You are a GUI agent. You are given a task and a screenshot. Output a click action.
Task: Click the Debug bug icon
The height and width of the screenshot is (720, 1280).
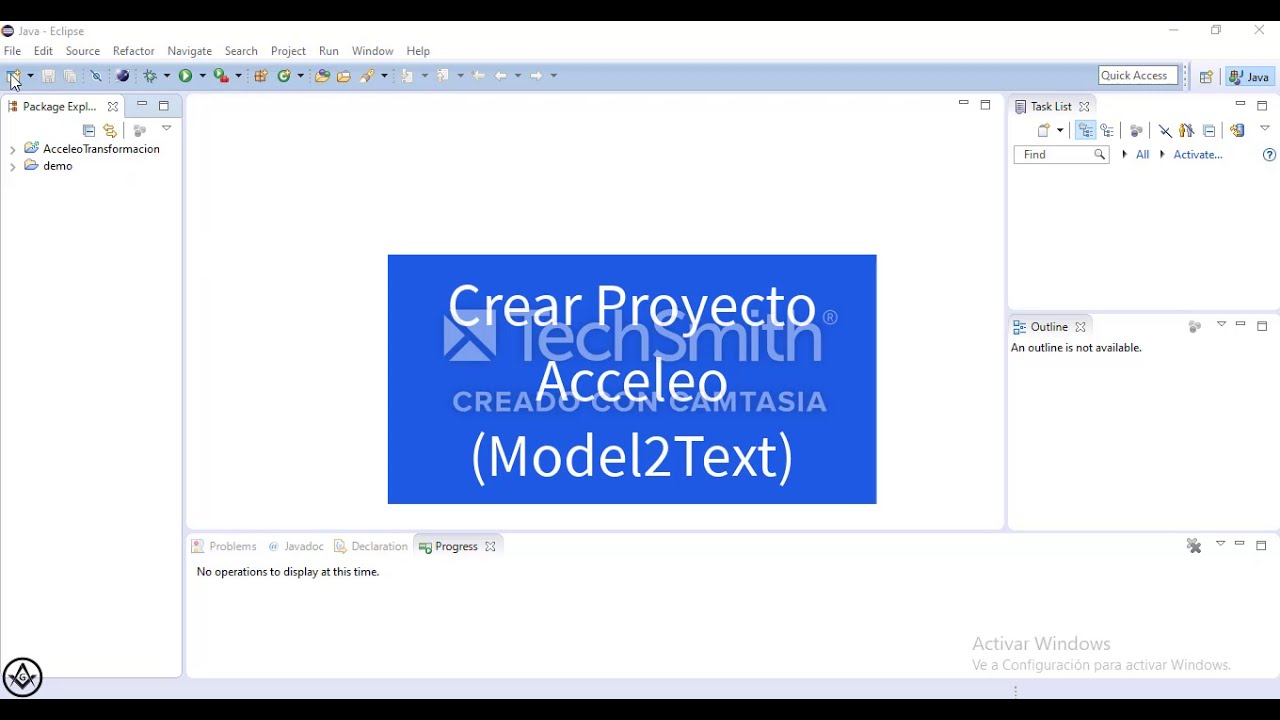pyautogui.click(x=150, y=76)
